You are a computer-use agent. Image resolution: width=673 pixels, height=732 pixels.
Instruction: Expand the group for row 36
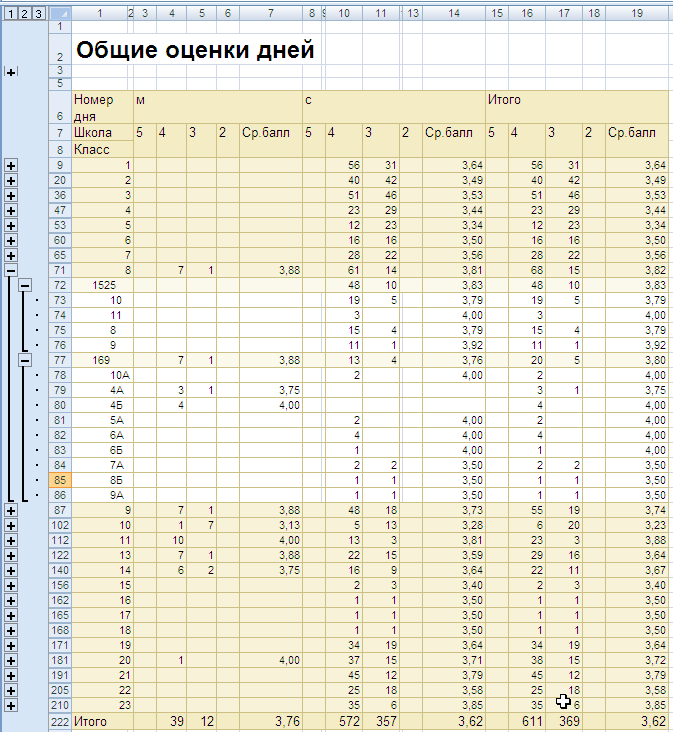point(11,196)
